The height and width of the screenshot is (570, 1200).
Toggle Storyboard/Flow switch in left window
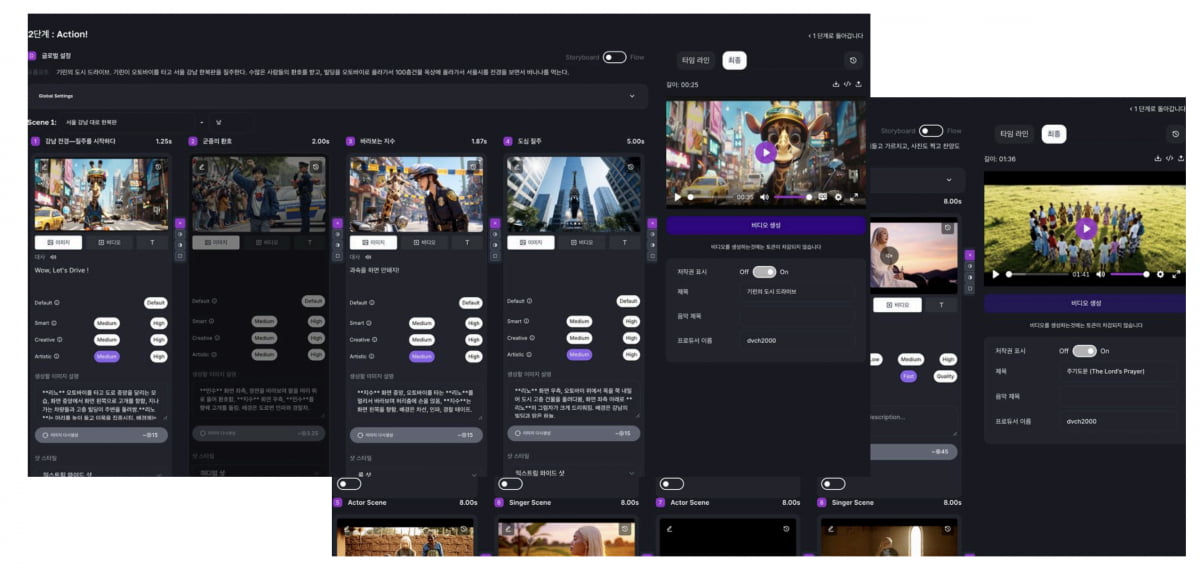(x=613, y=58)
